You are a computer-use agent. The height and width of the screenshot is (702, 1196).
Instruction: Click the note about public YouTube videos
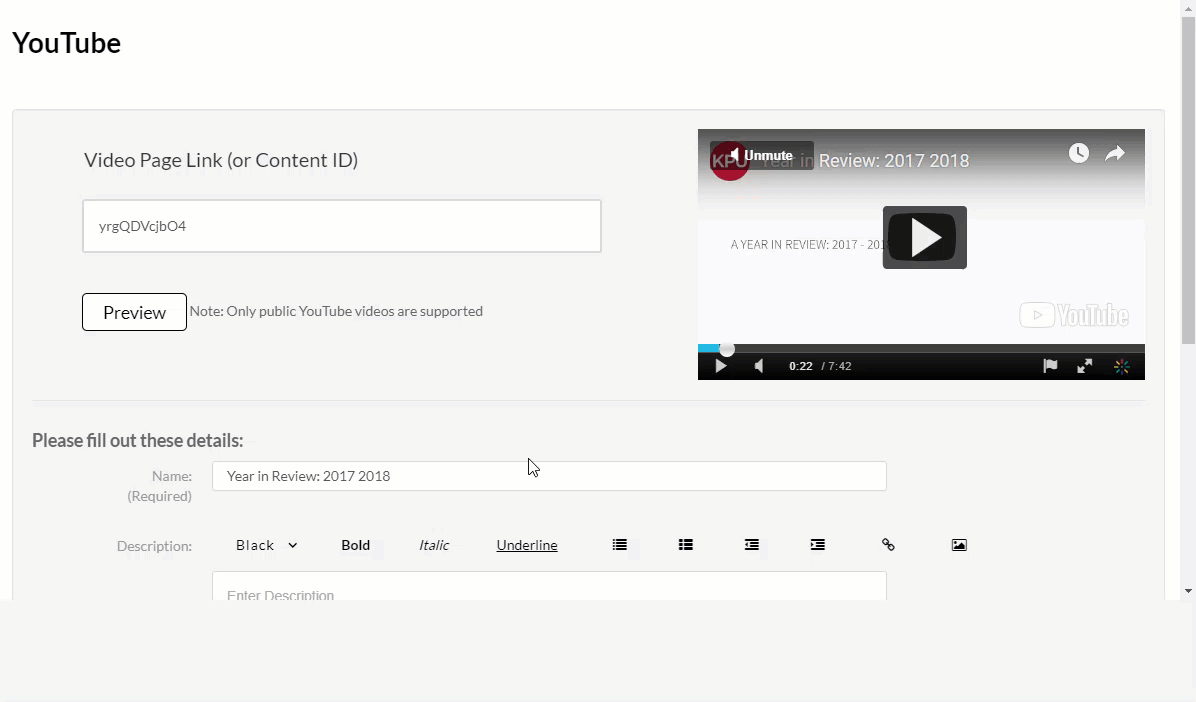336,311
